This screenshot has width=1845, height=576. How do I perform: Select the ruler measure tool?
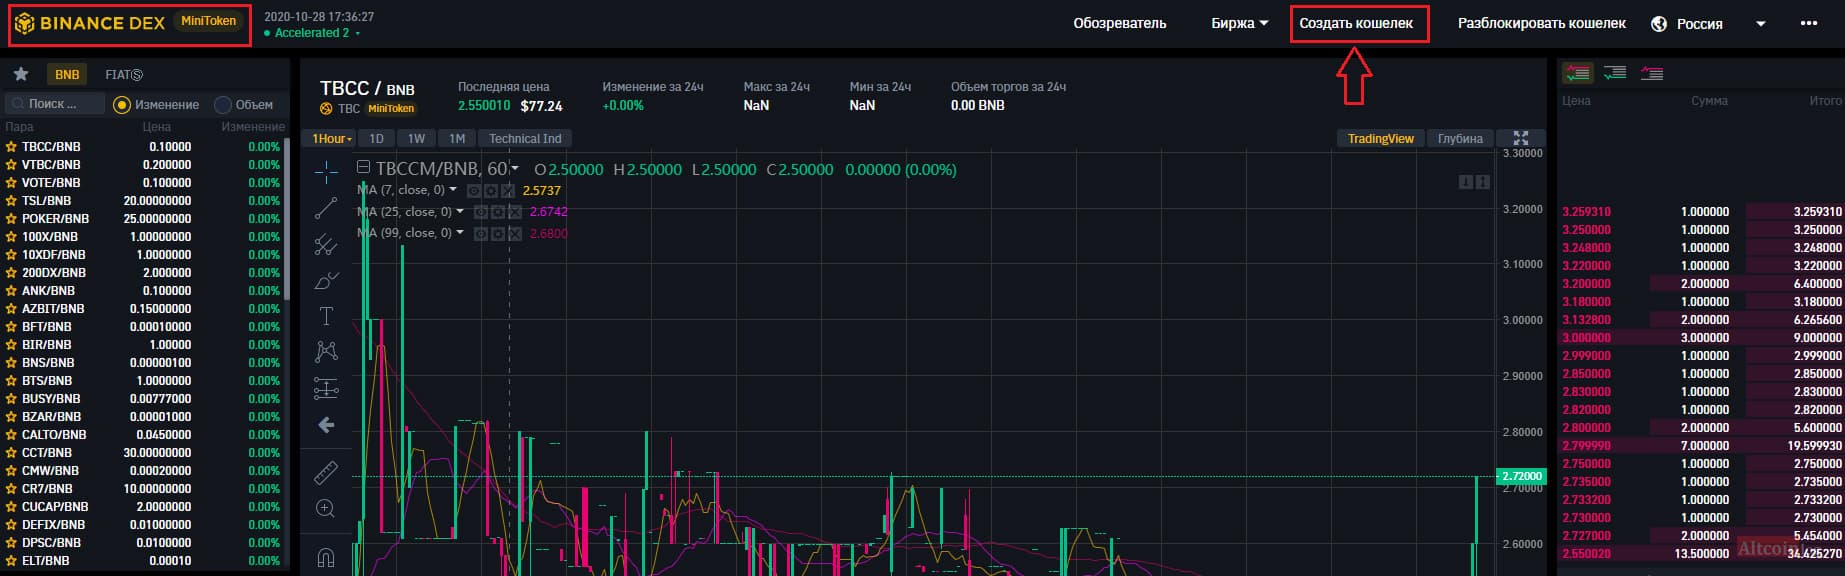click(x=326, y=472)
